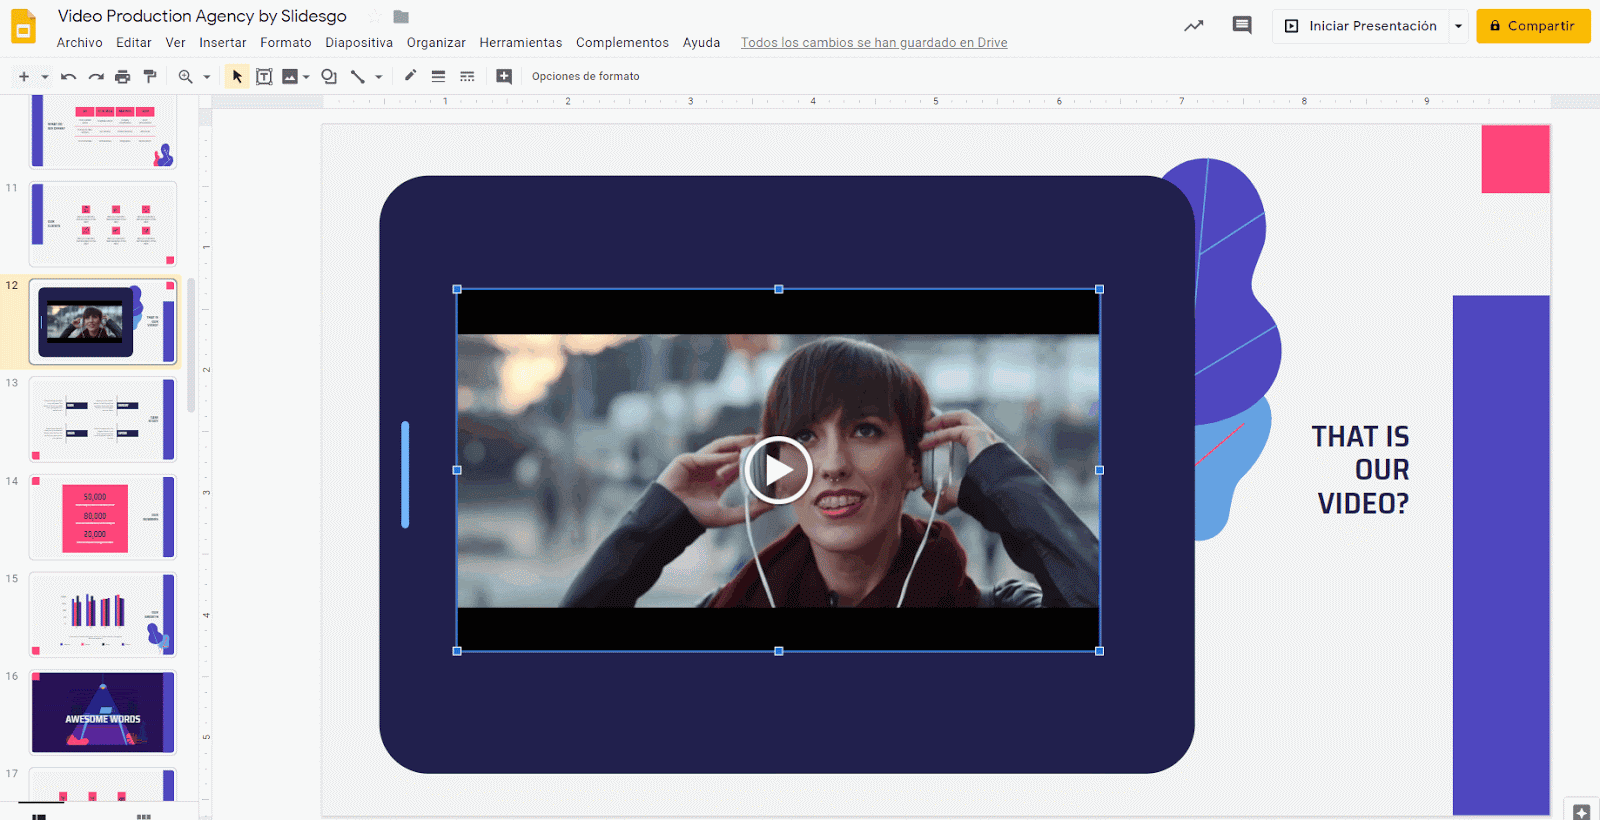
Task: Open the Formato menu
Action: click(286, 43)
